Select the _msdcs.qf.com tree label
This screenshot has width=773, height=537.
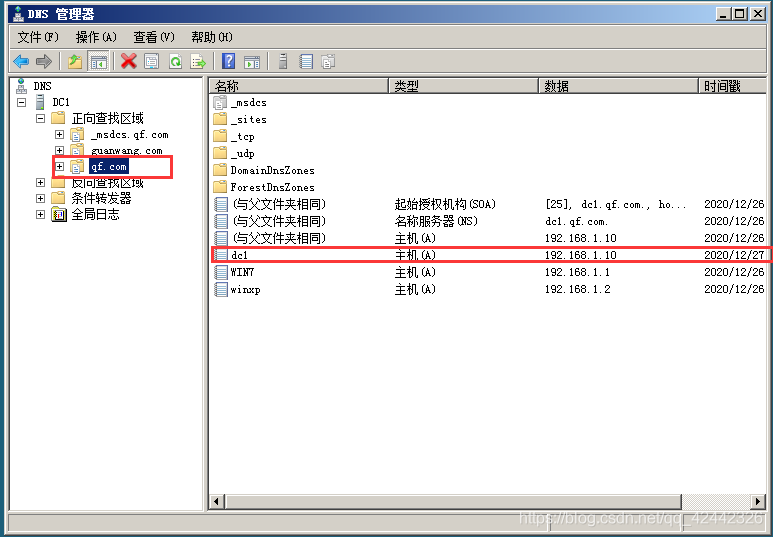point(130,135)
